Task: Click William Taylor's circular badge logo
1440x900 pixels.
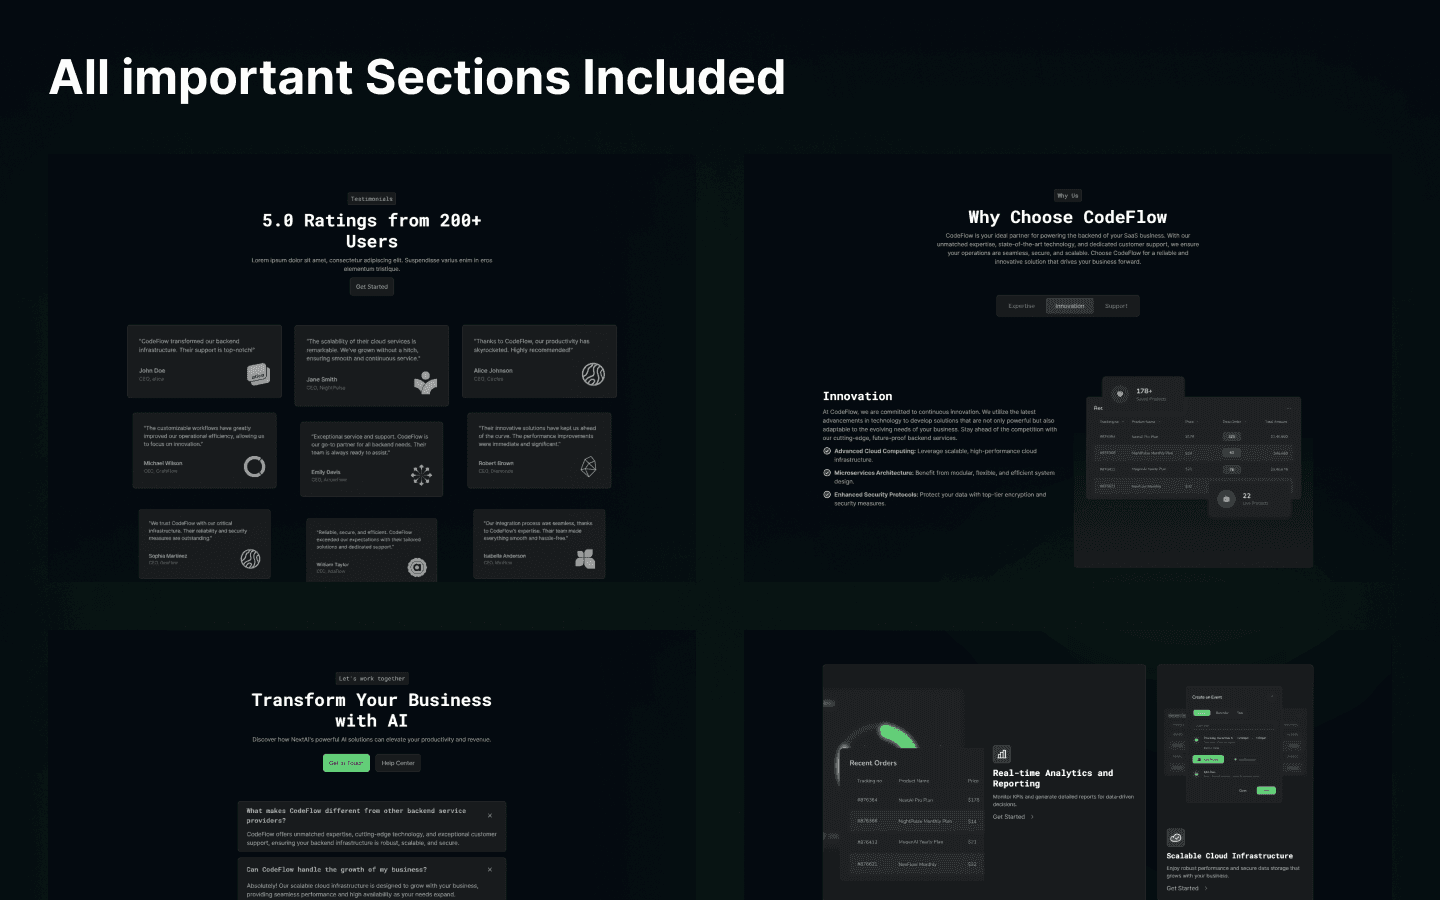Action: click(417, 567)
